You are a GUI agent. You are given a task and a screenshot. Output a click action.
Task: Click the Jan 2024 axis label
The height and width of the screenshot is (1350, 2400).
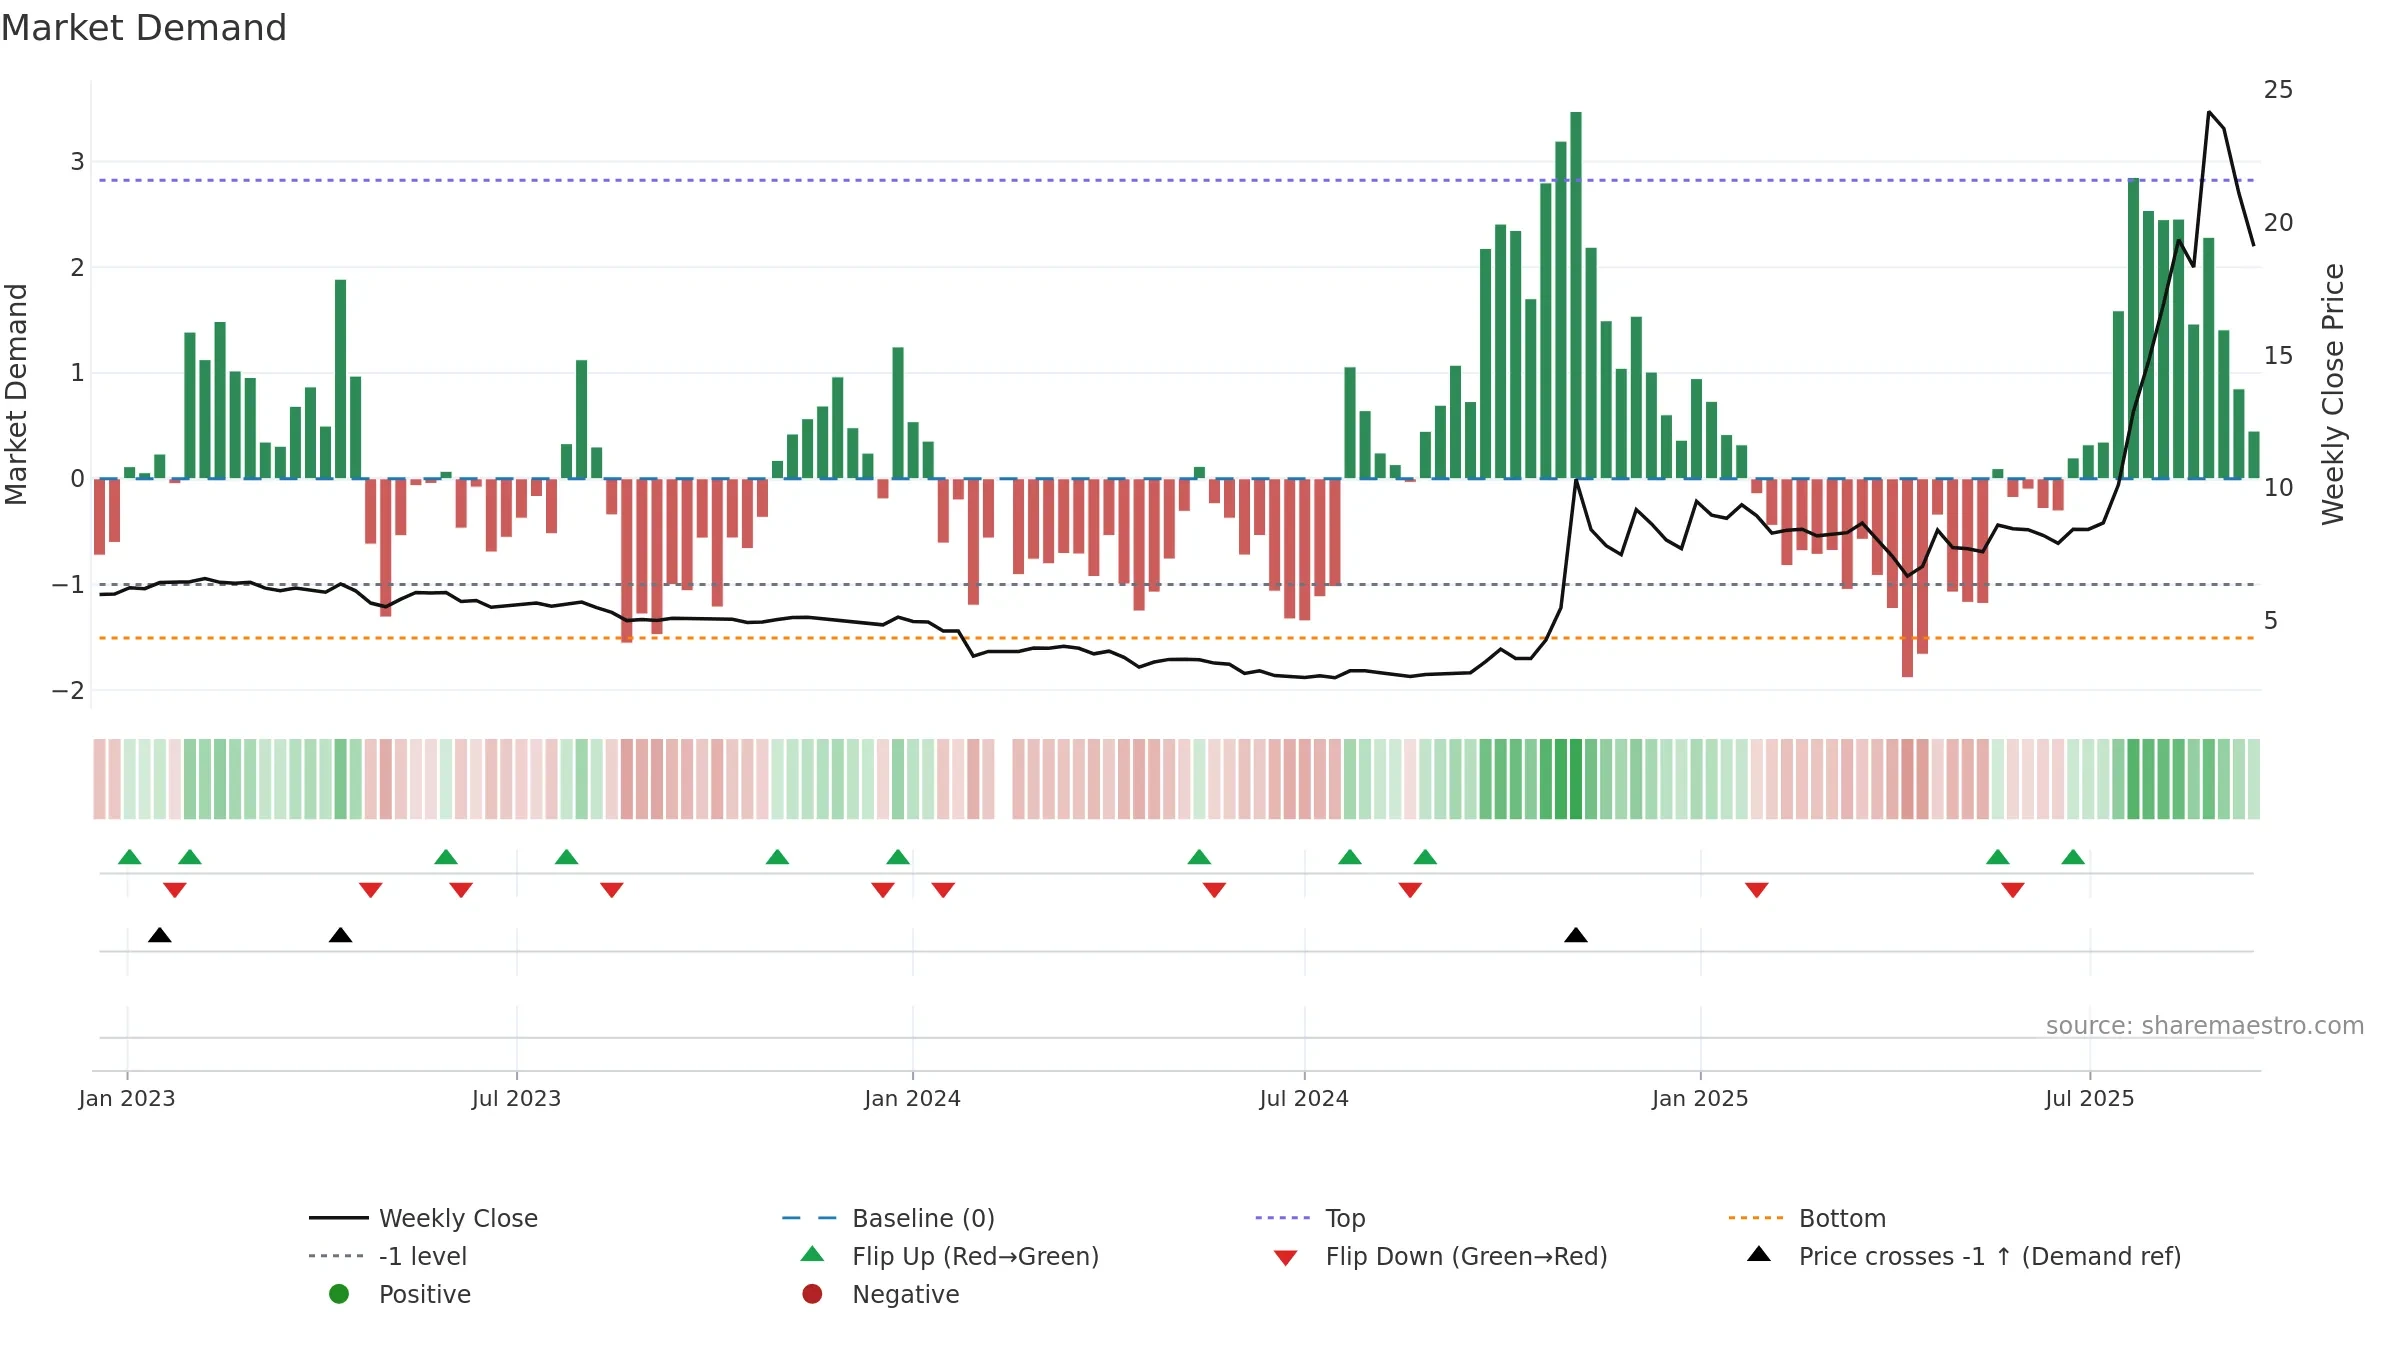912,1099
